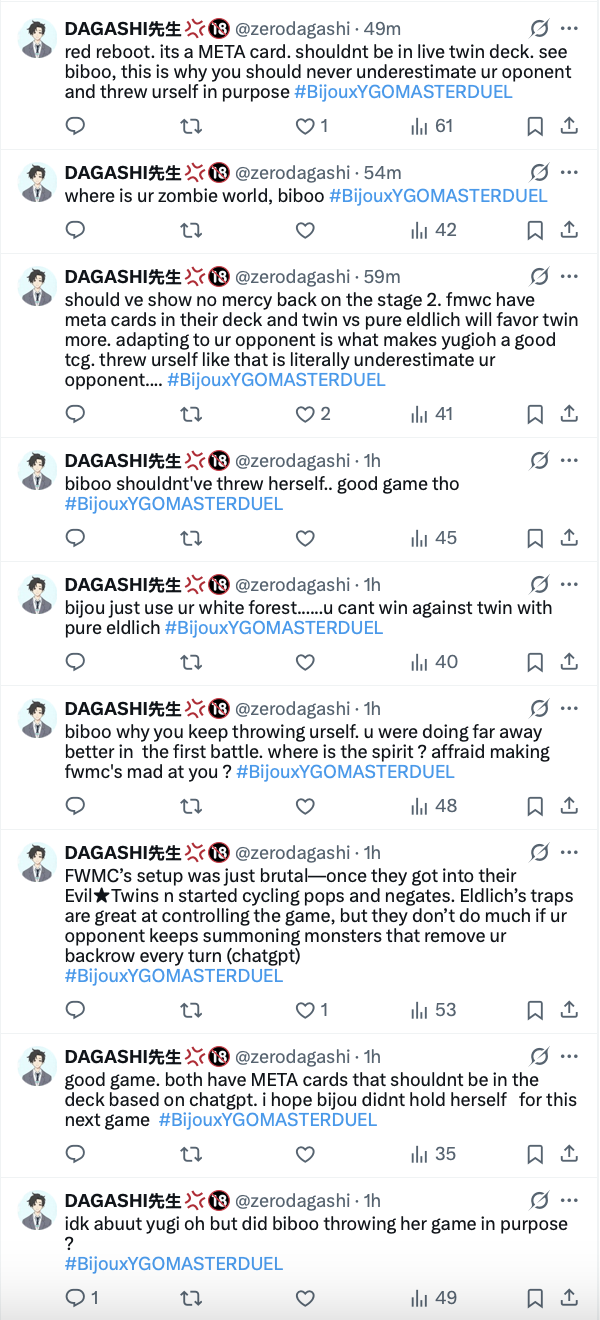Click the Grok icon on the 59m tweet
The image size is (600, 1320).
(539, 276)
